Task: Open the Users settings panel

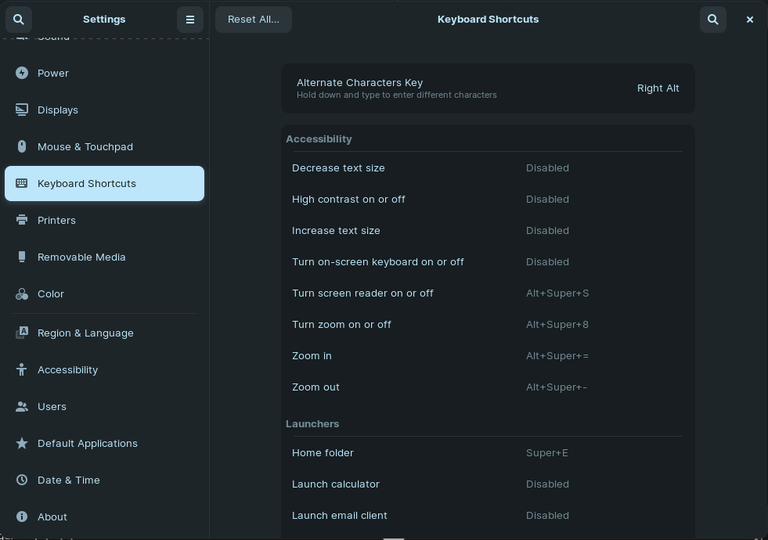Action: (51, 407)
